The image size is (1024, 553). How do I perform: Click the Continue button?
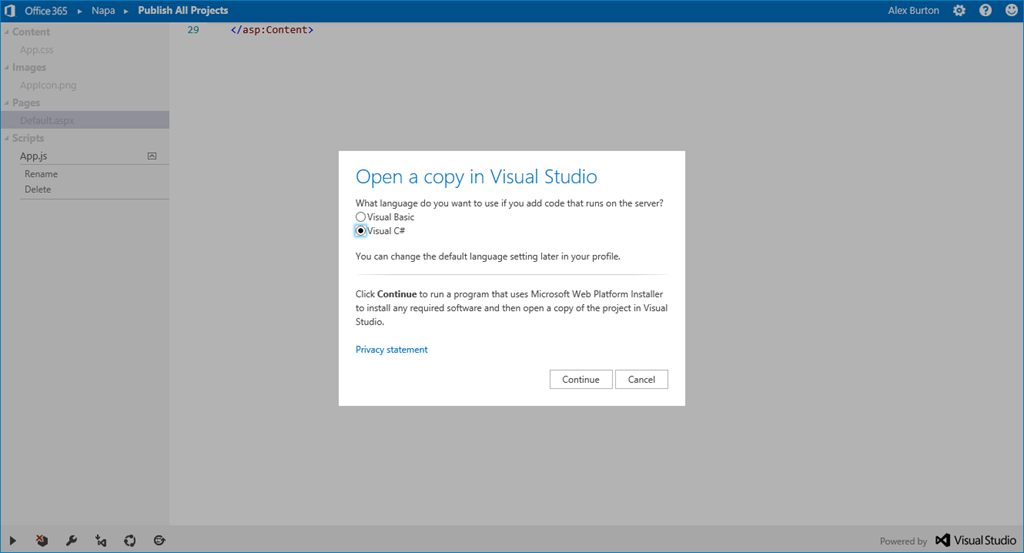coord(581,379)
